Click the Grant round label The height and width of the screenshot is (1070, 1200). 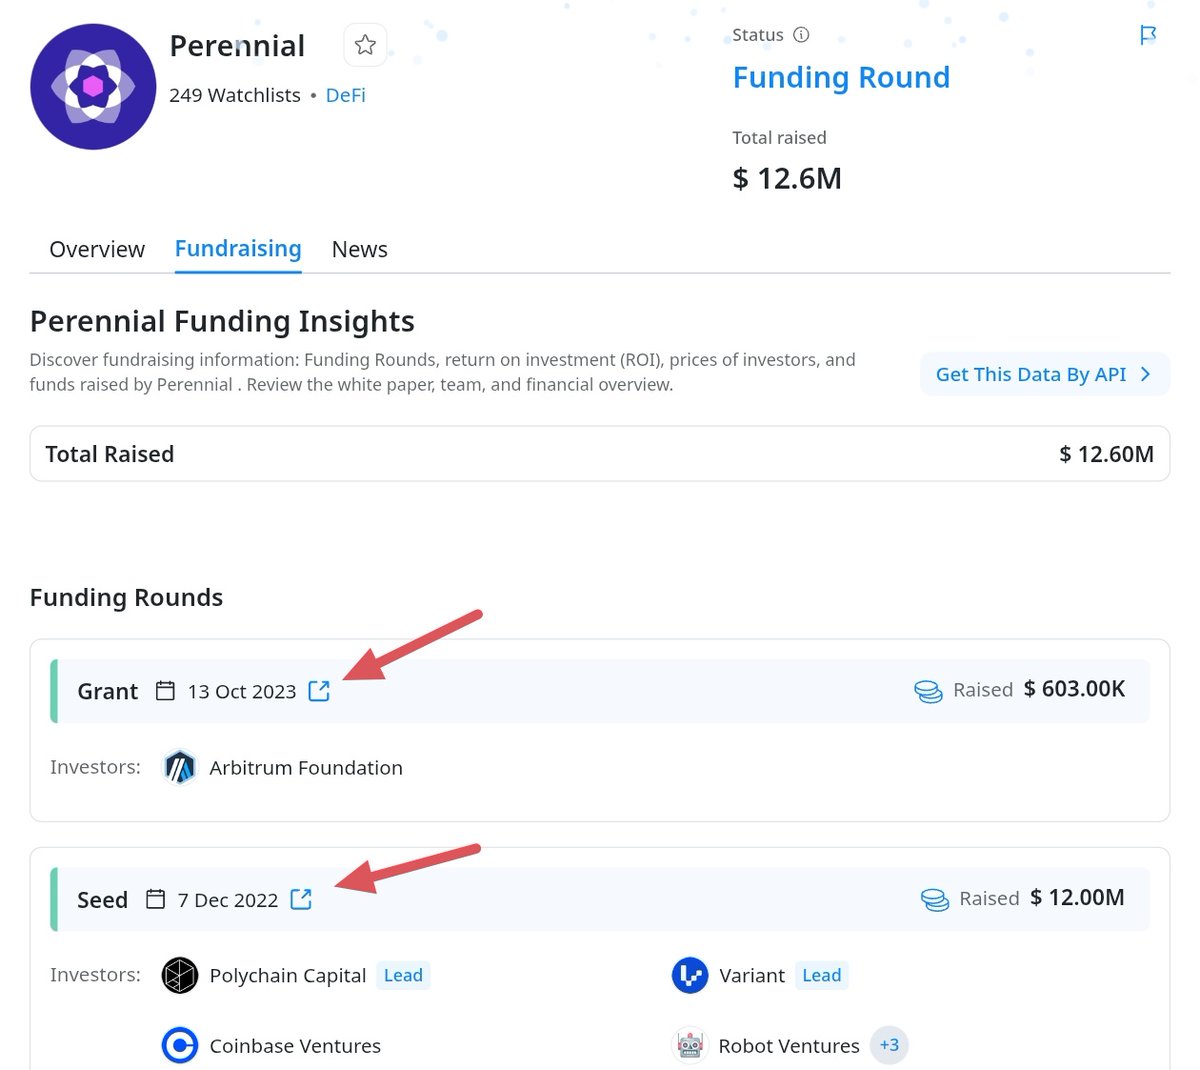[x=108, y=691]
